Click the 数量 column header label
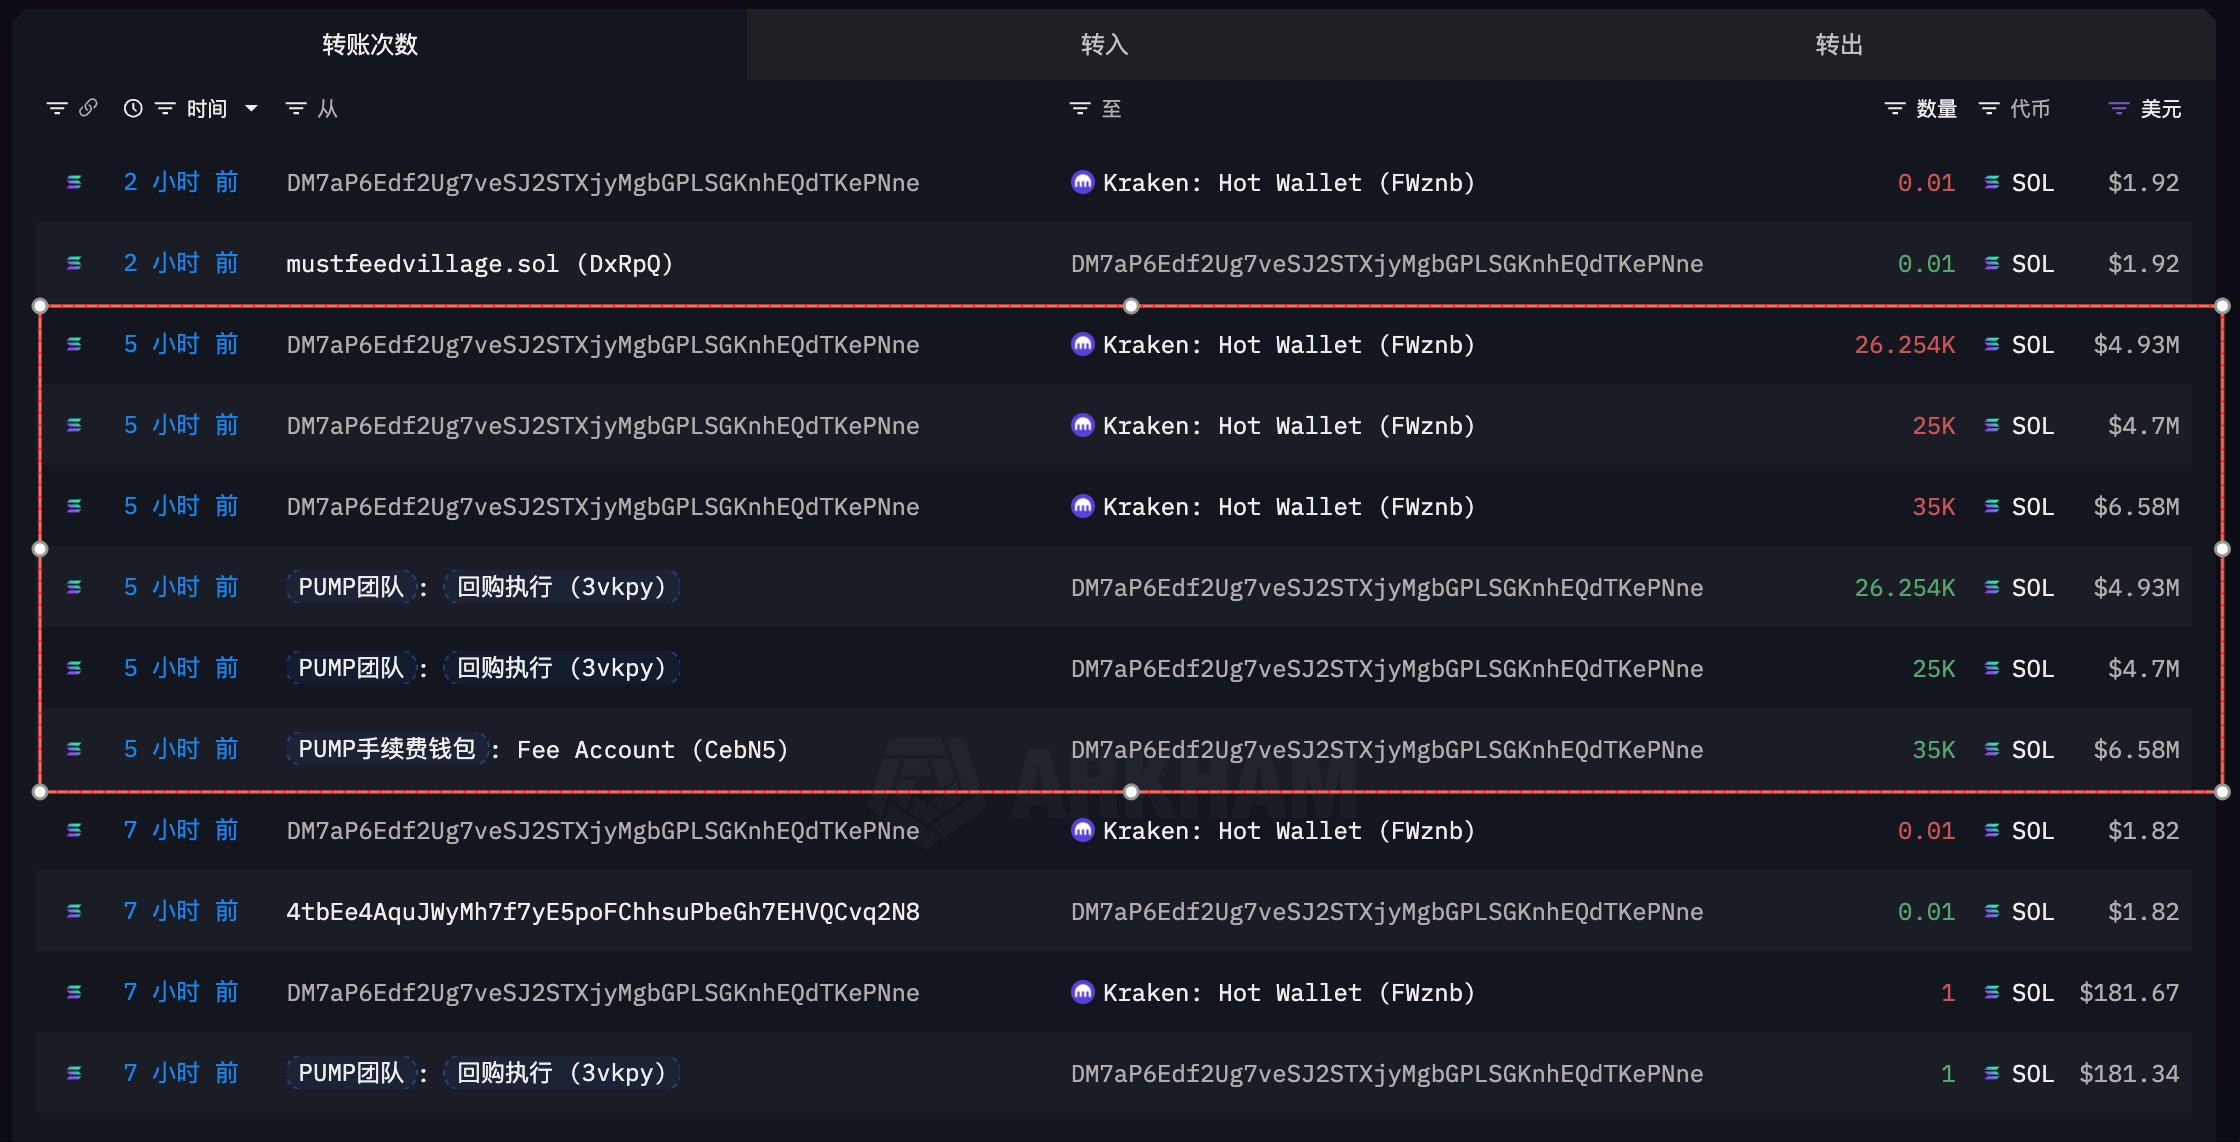The width and height of the screenshot is (2240, 1142). coord(1936,108)
